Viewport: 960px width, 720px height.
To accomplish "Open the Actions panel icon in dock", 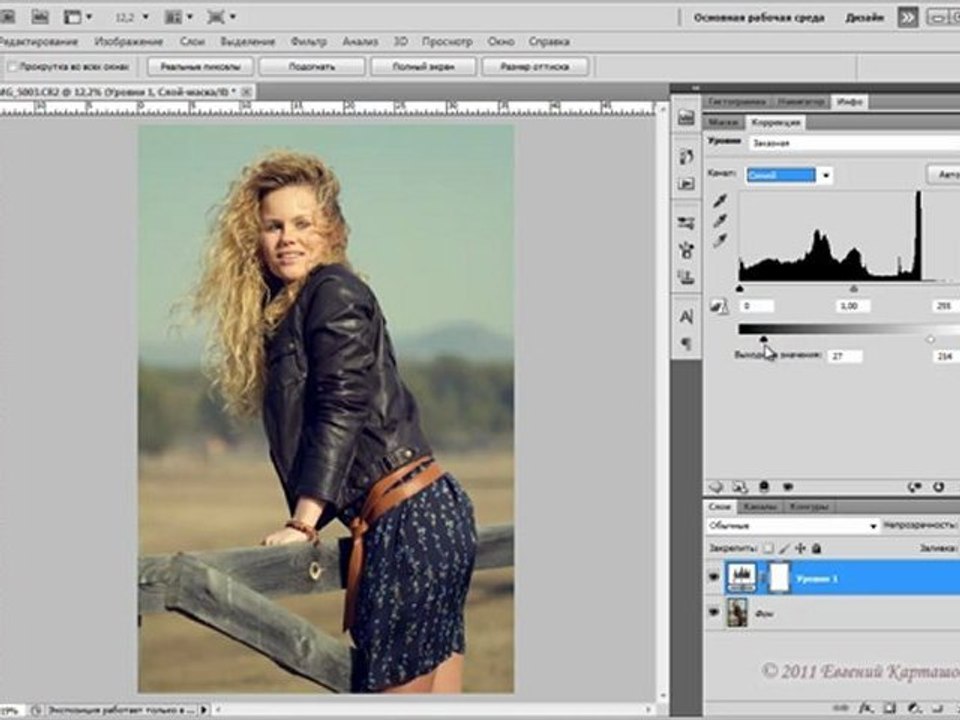I will pos(686,184).
